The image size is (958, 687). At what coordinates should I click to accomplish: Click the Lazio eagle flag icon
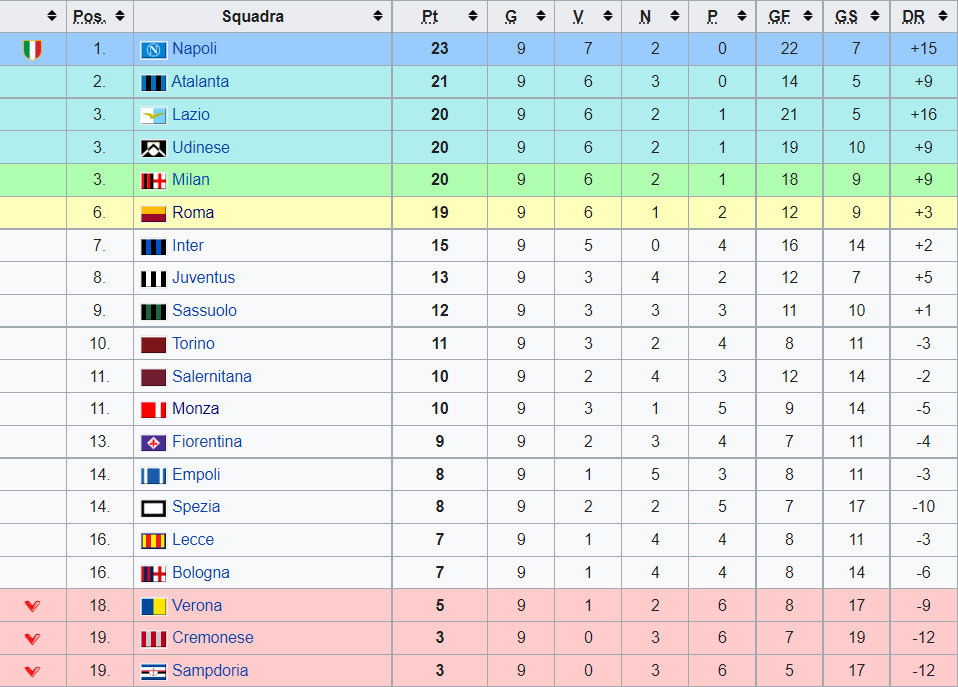(x=153, y=115)
